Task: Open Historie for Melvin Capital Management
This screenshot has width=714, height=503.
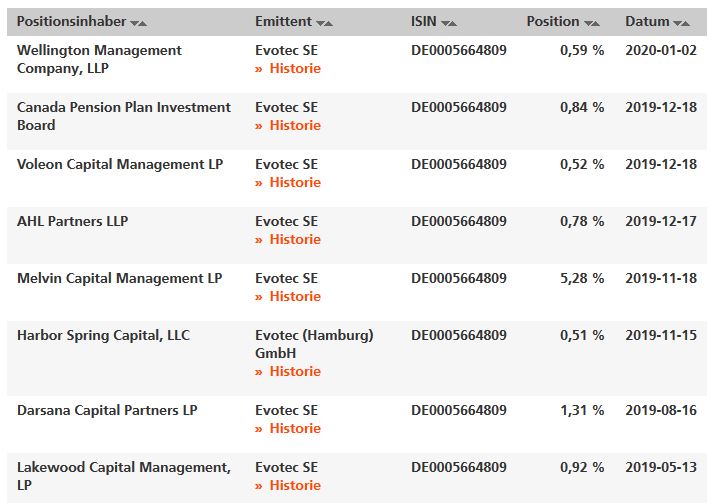Action: (294, 297)
